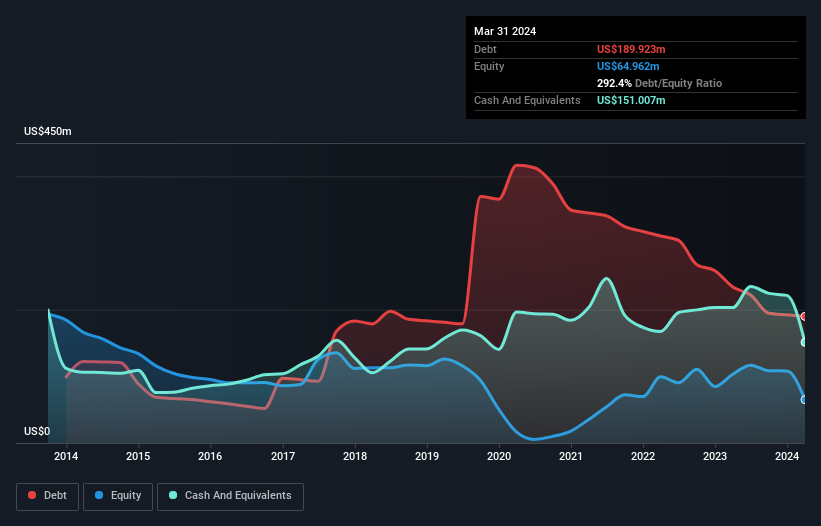Click Cash And Equivalents label in tooltip
This screenshot has width=821, height=526.
pyautogui.click(x=527, y=100)
